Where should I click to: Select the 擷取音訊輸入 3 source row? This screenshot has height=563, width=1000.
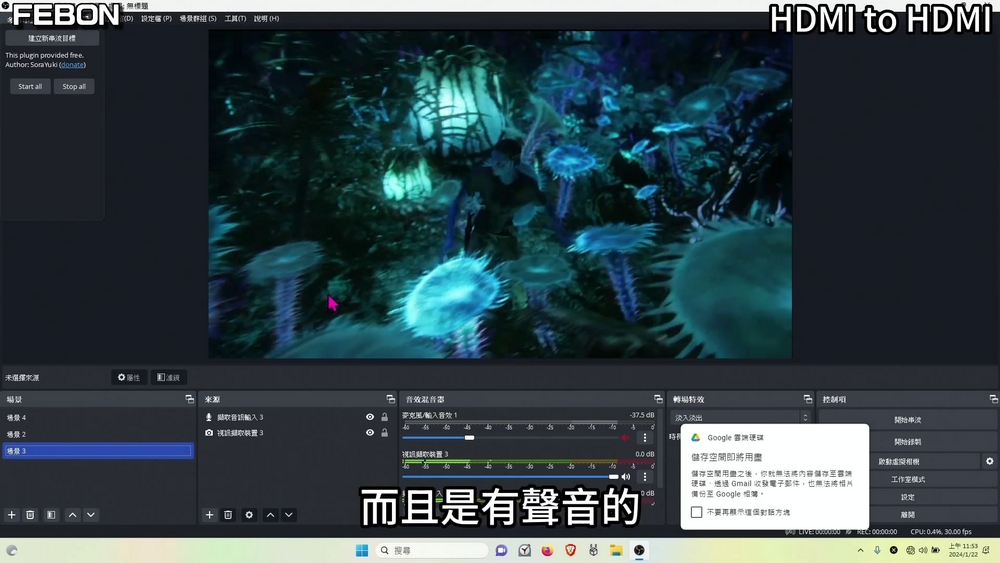coord(297,416)
